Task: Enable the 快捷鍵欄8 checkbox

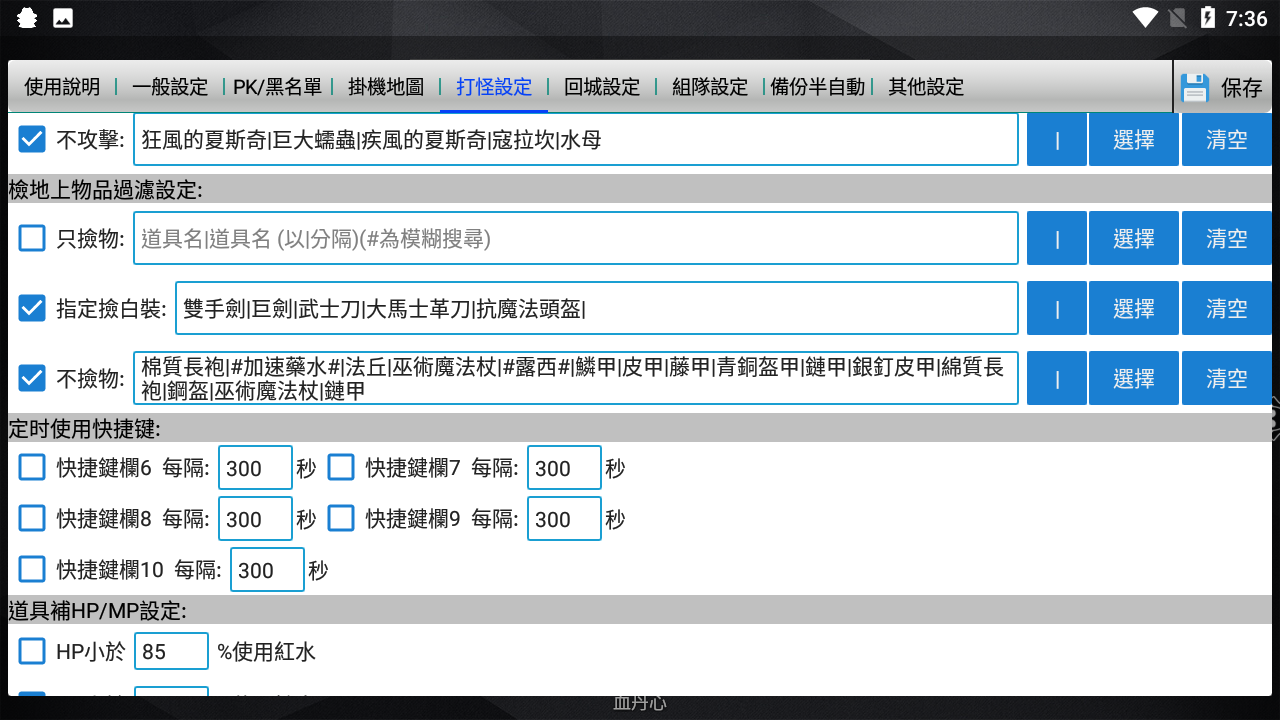Action: click(33, 518)
